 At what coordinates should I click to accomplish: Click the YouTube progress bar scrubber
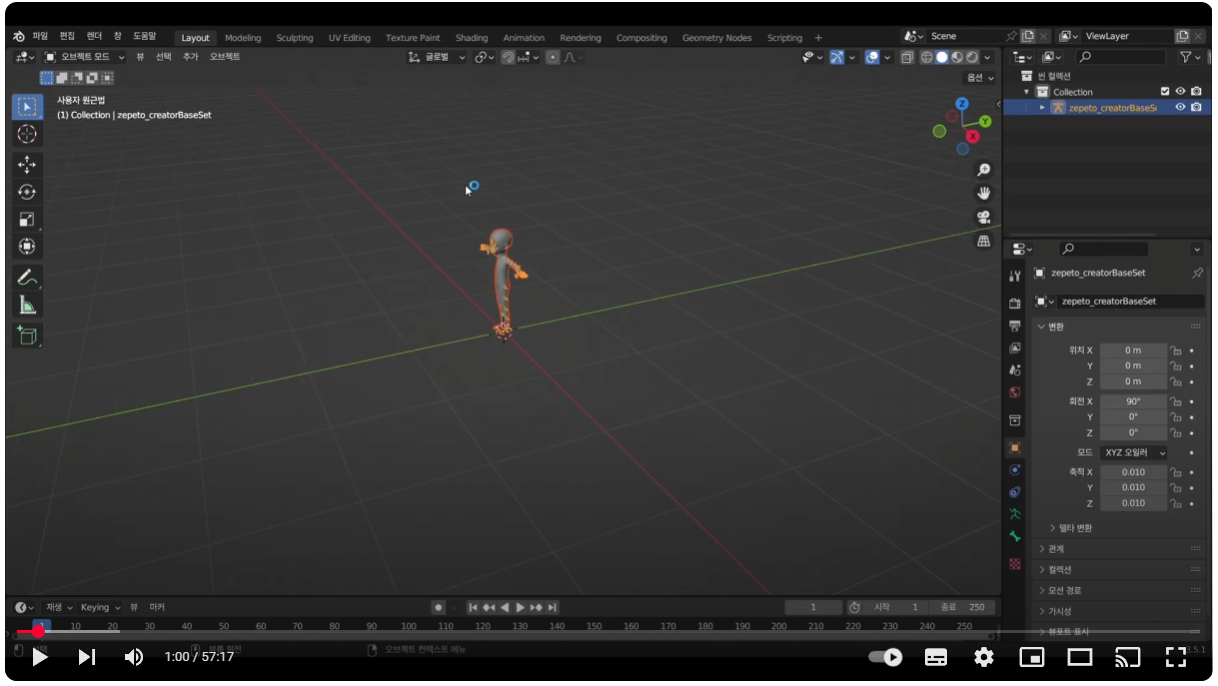pos(38,631)
